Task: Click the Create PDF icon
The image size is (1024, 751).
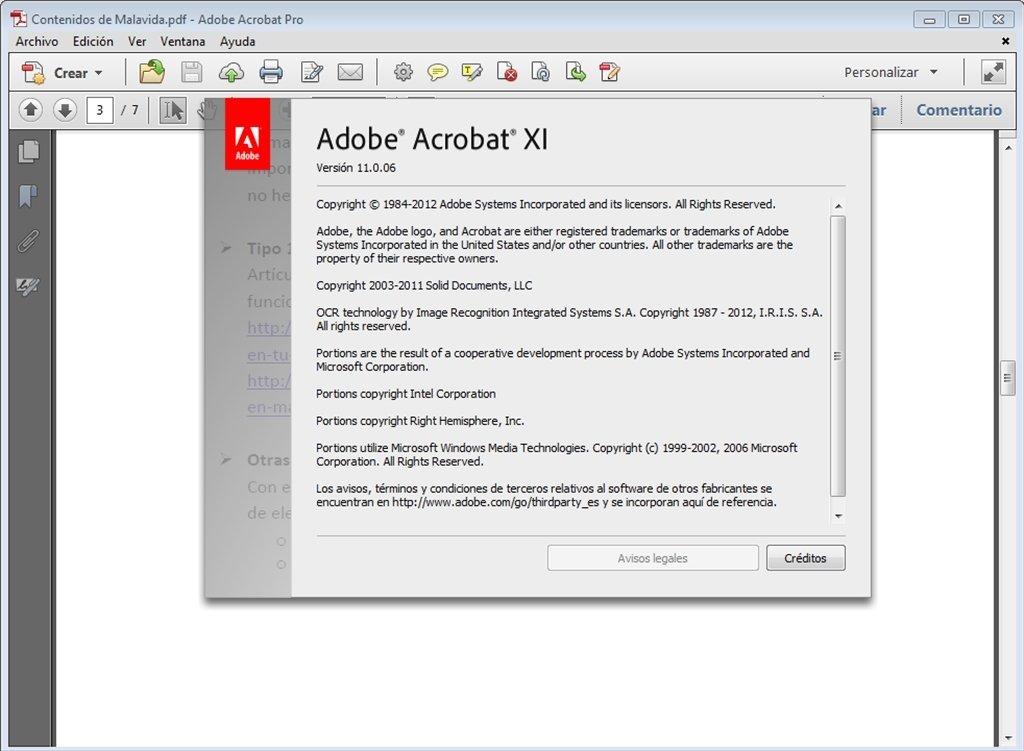Action: pos(33,72)
